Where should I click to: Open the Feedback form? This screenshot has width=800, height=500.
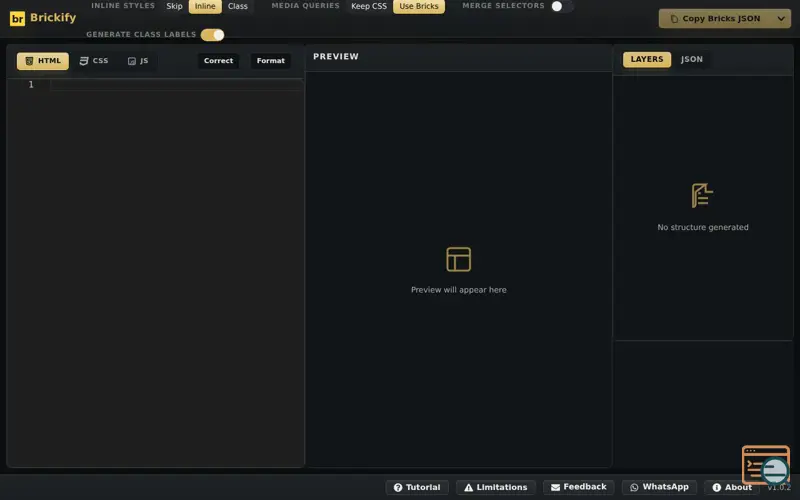579,487
